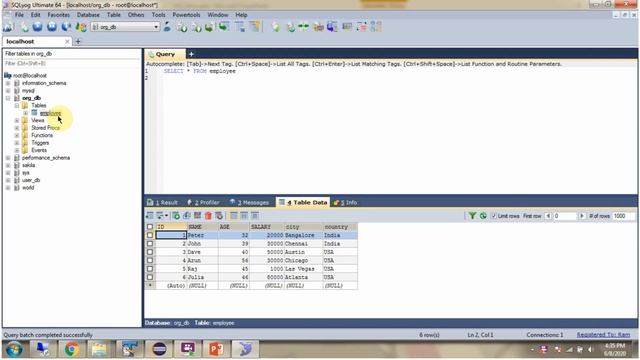Switch to Text view icon in result toolbar

point(255,216)
